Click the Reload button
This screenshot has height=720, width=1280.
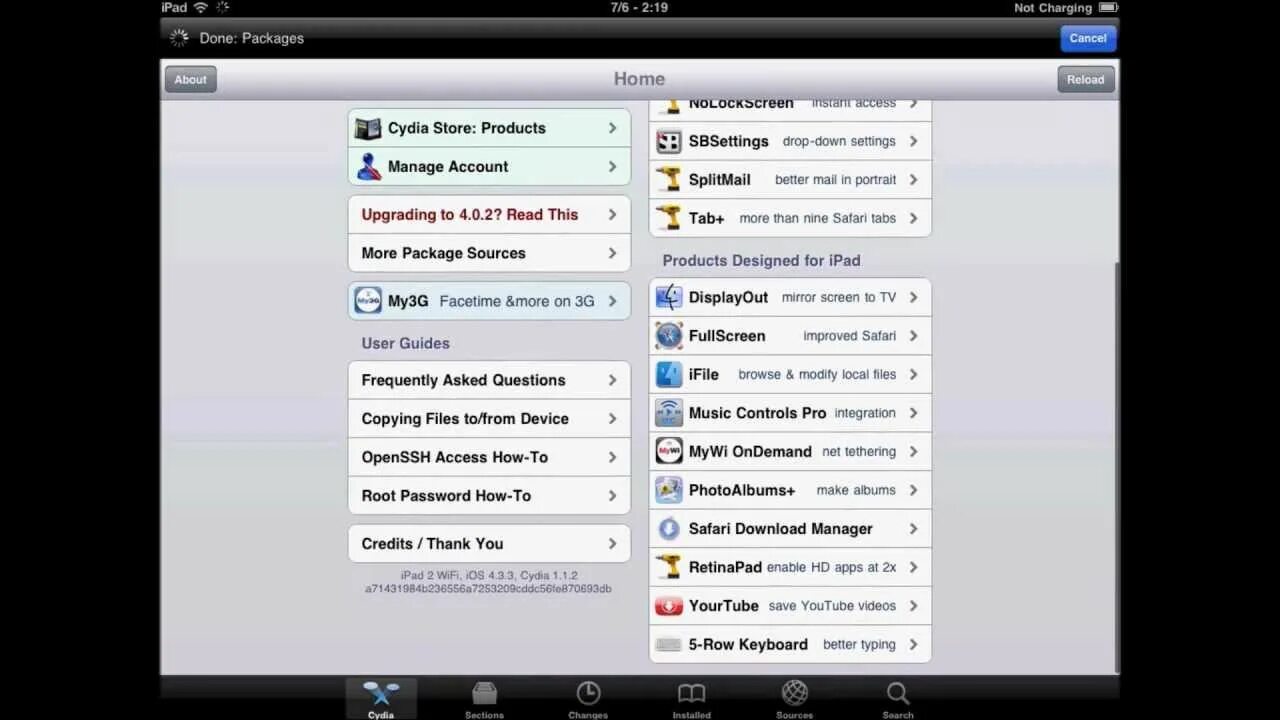point(1086,80)
